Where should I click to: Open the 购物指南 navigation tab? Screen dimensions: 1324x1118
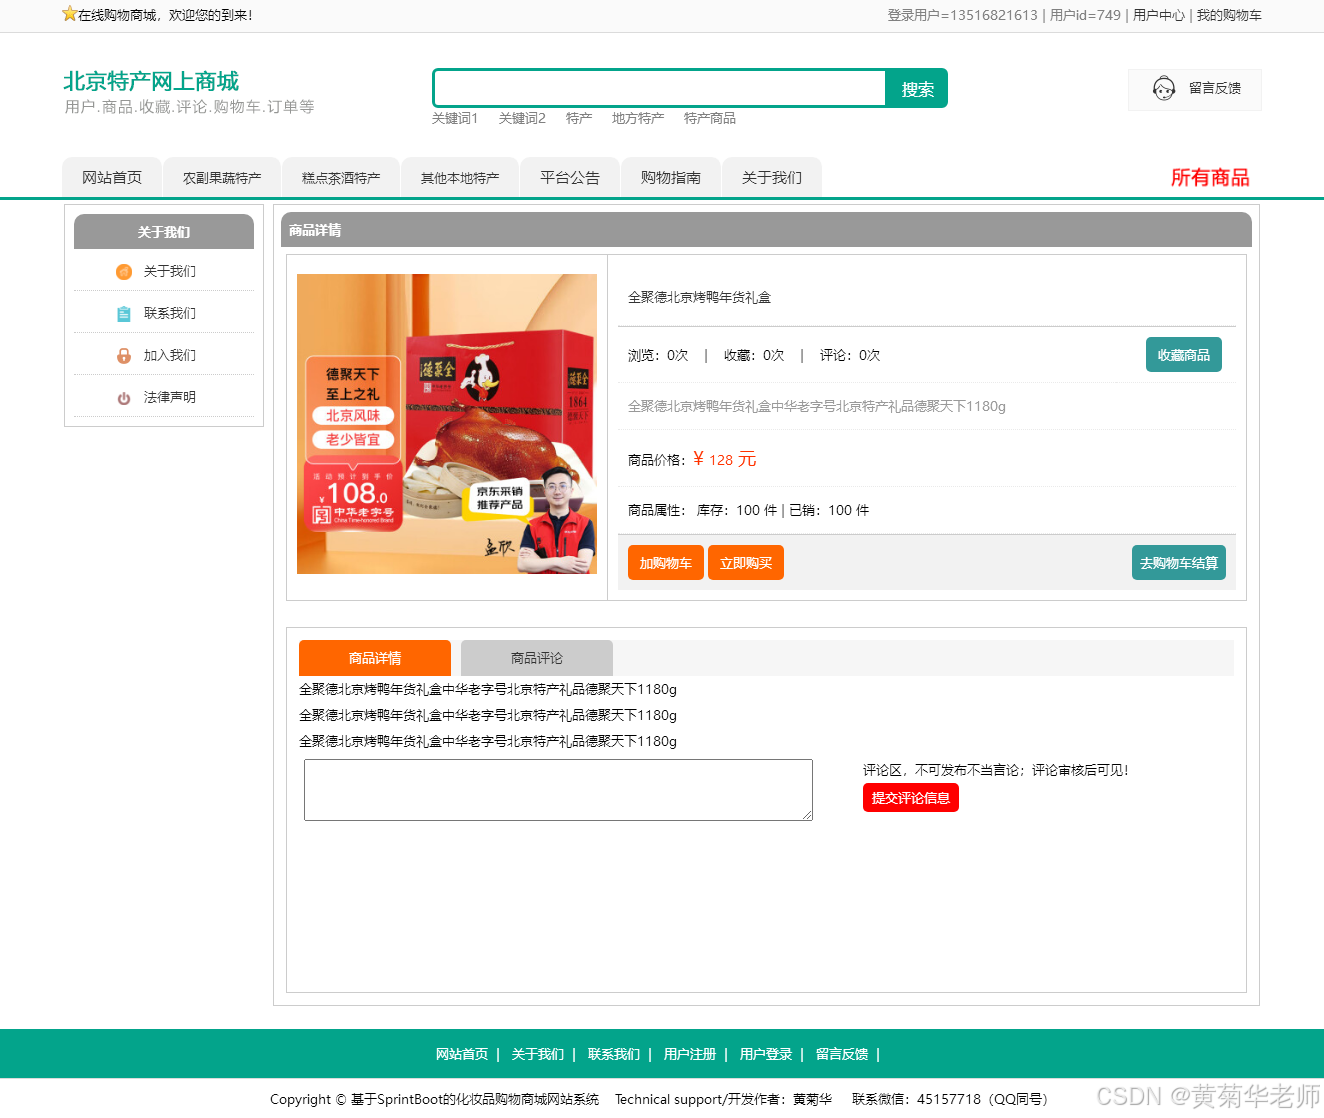pos(671,177)
